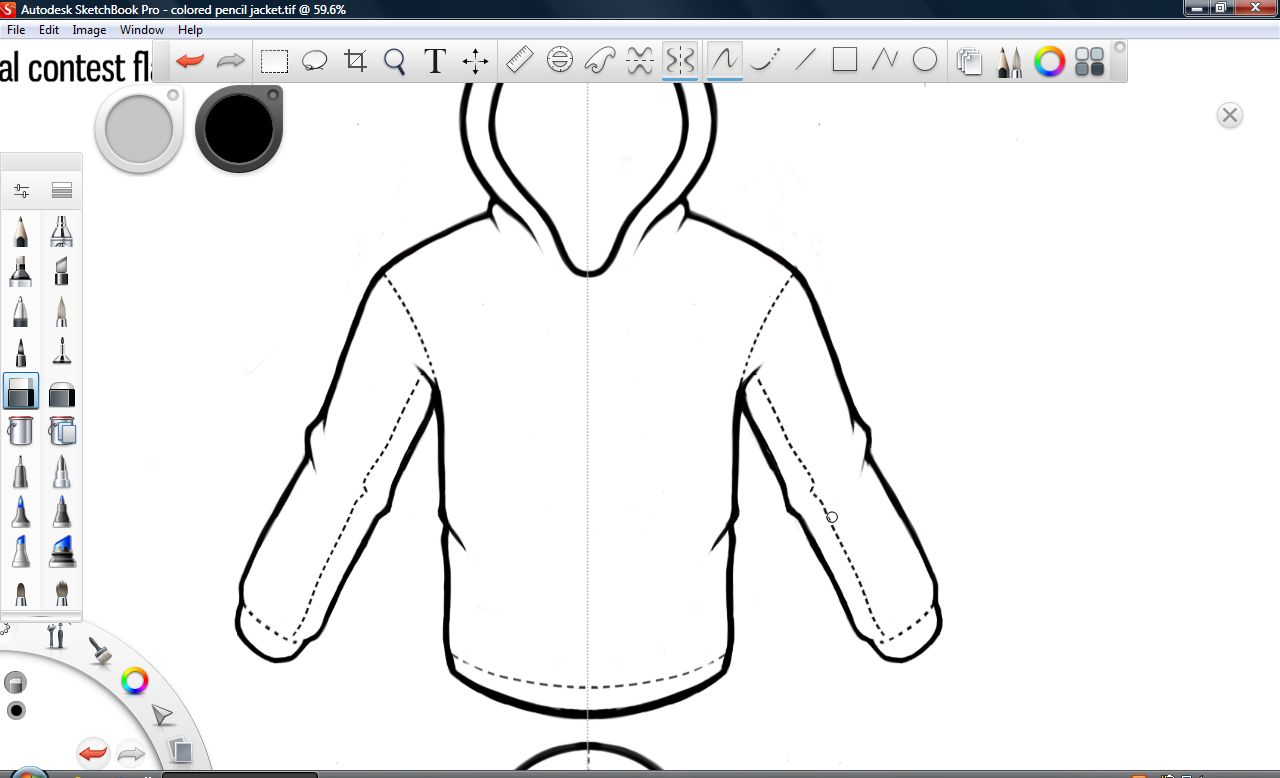The image size is (1280, 778).
Task: Open the Copic Library palette
Action: point(1090,62)
